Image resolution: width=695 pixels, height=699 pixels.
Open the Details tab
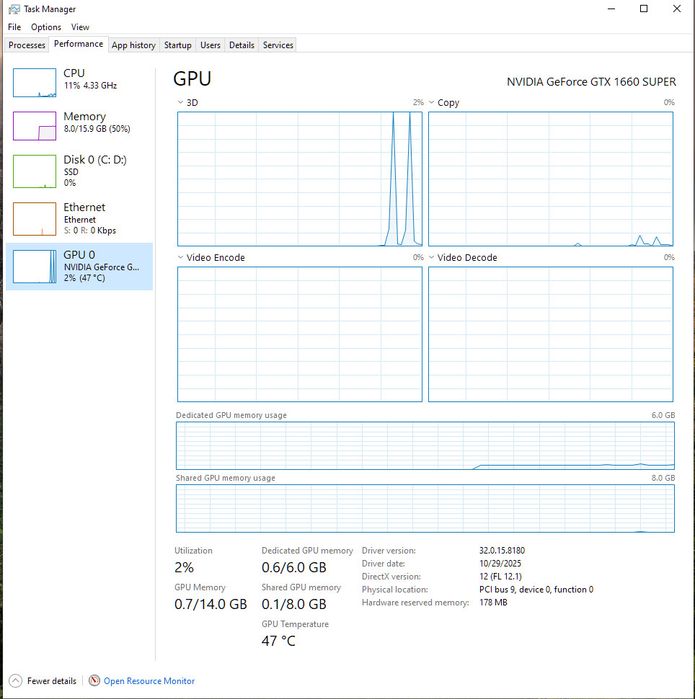[242, 45]
